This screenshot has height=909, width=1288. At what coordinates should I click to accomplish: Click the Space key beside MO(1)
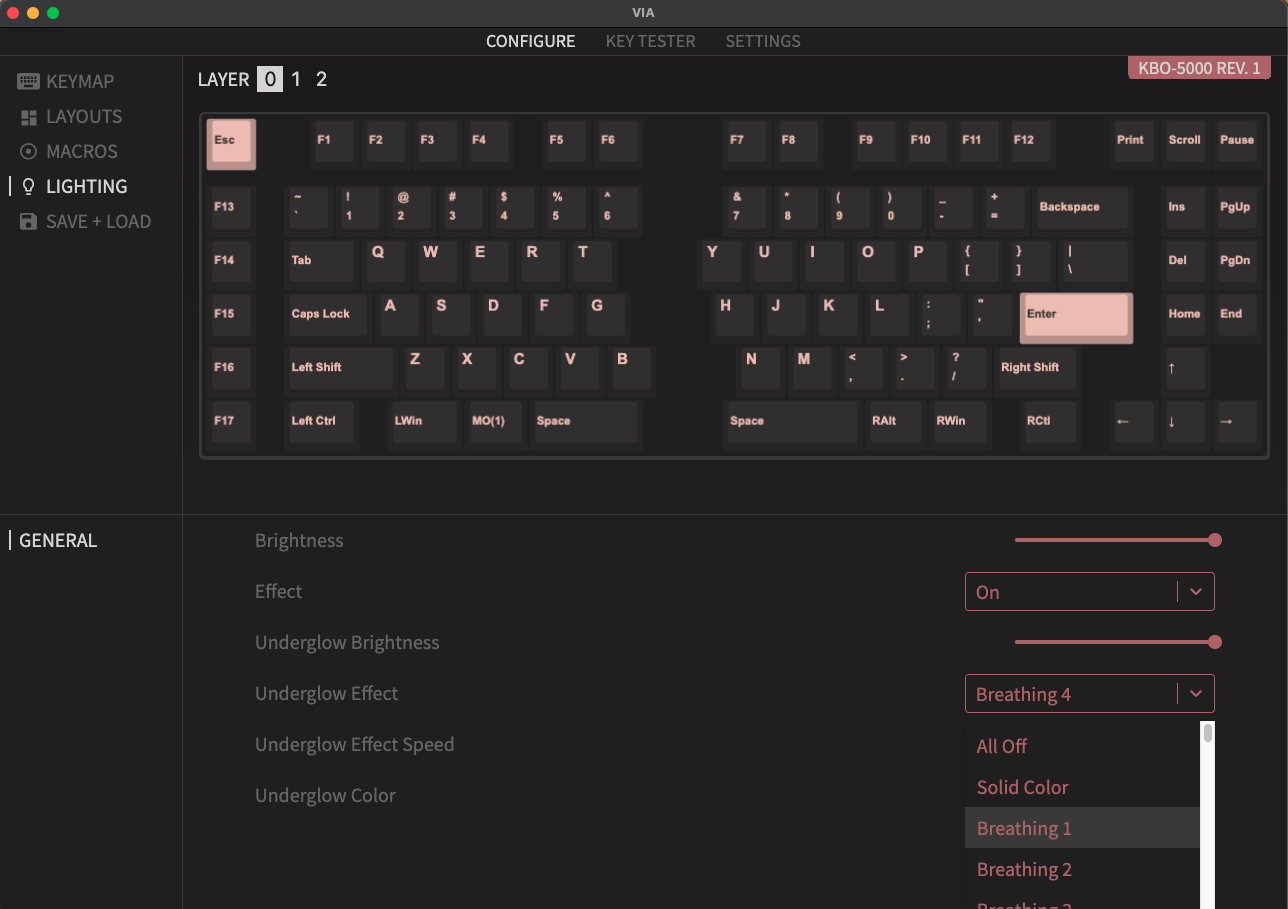click(x=585, y=422)
